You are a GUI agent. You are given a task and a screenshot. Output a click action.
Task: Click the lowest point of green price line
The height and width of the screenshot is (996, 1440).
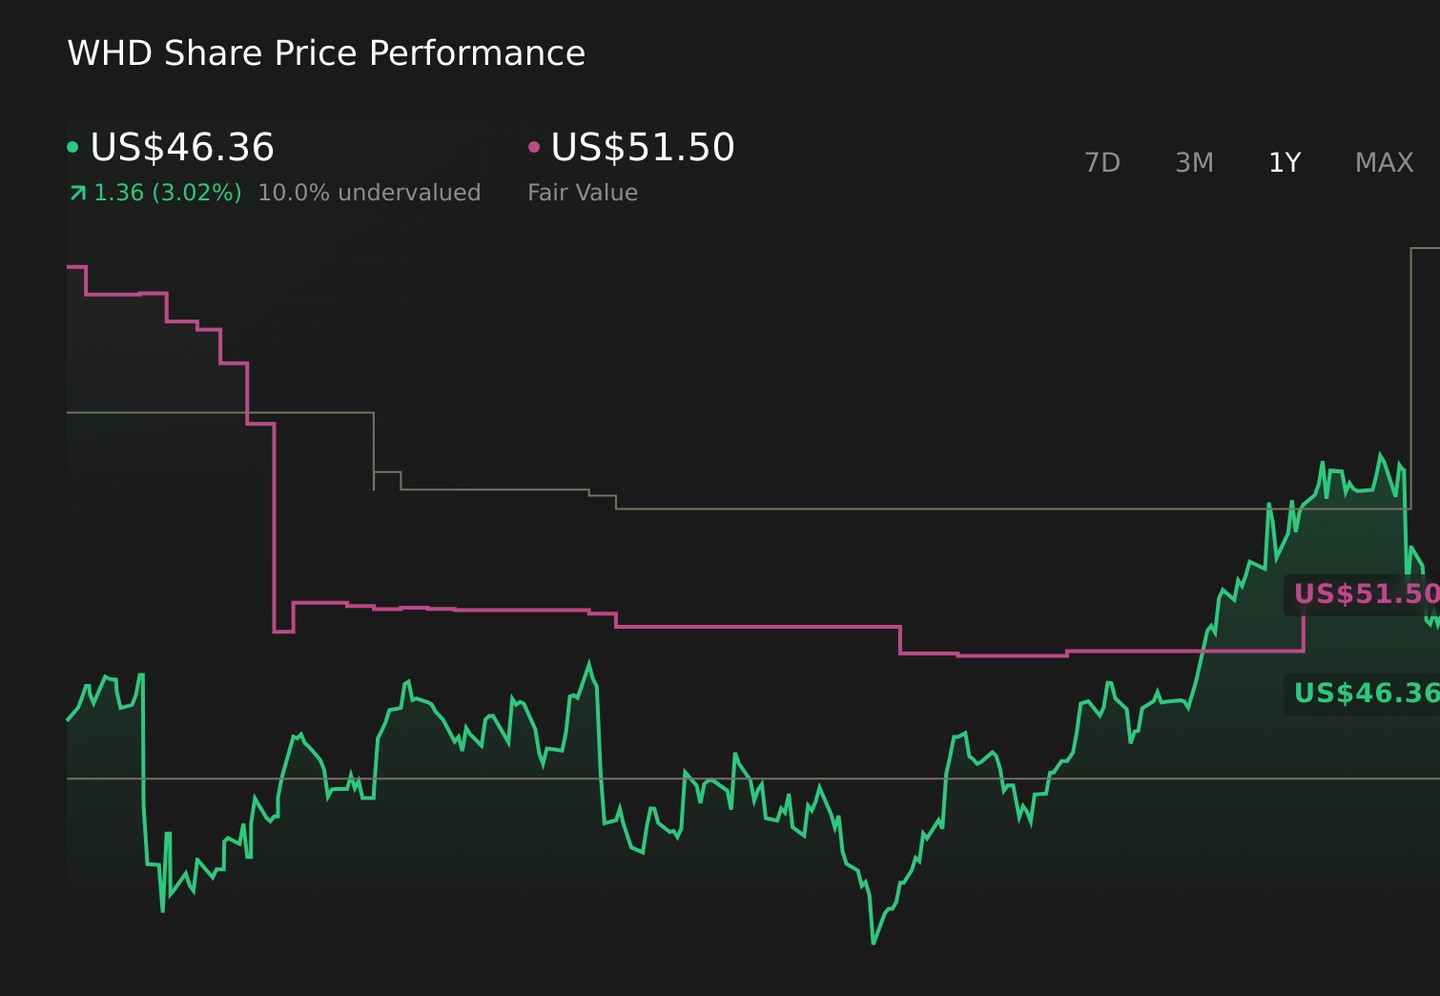coord(873,942)
